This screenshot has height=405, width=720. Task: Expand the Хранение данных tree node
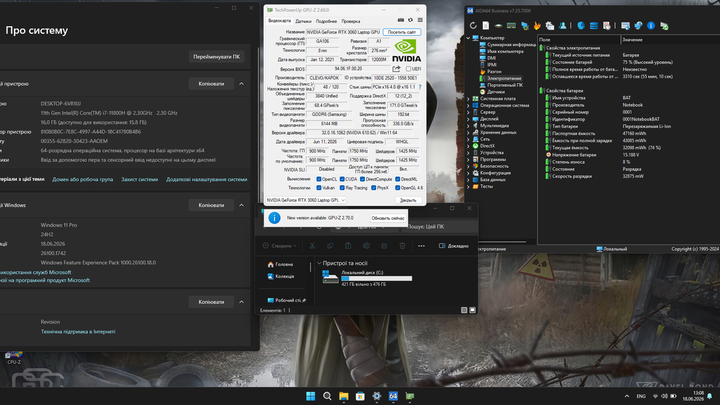pyautogui.click(x=468, y=132)
